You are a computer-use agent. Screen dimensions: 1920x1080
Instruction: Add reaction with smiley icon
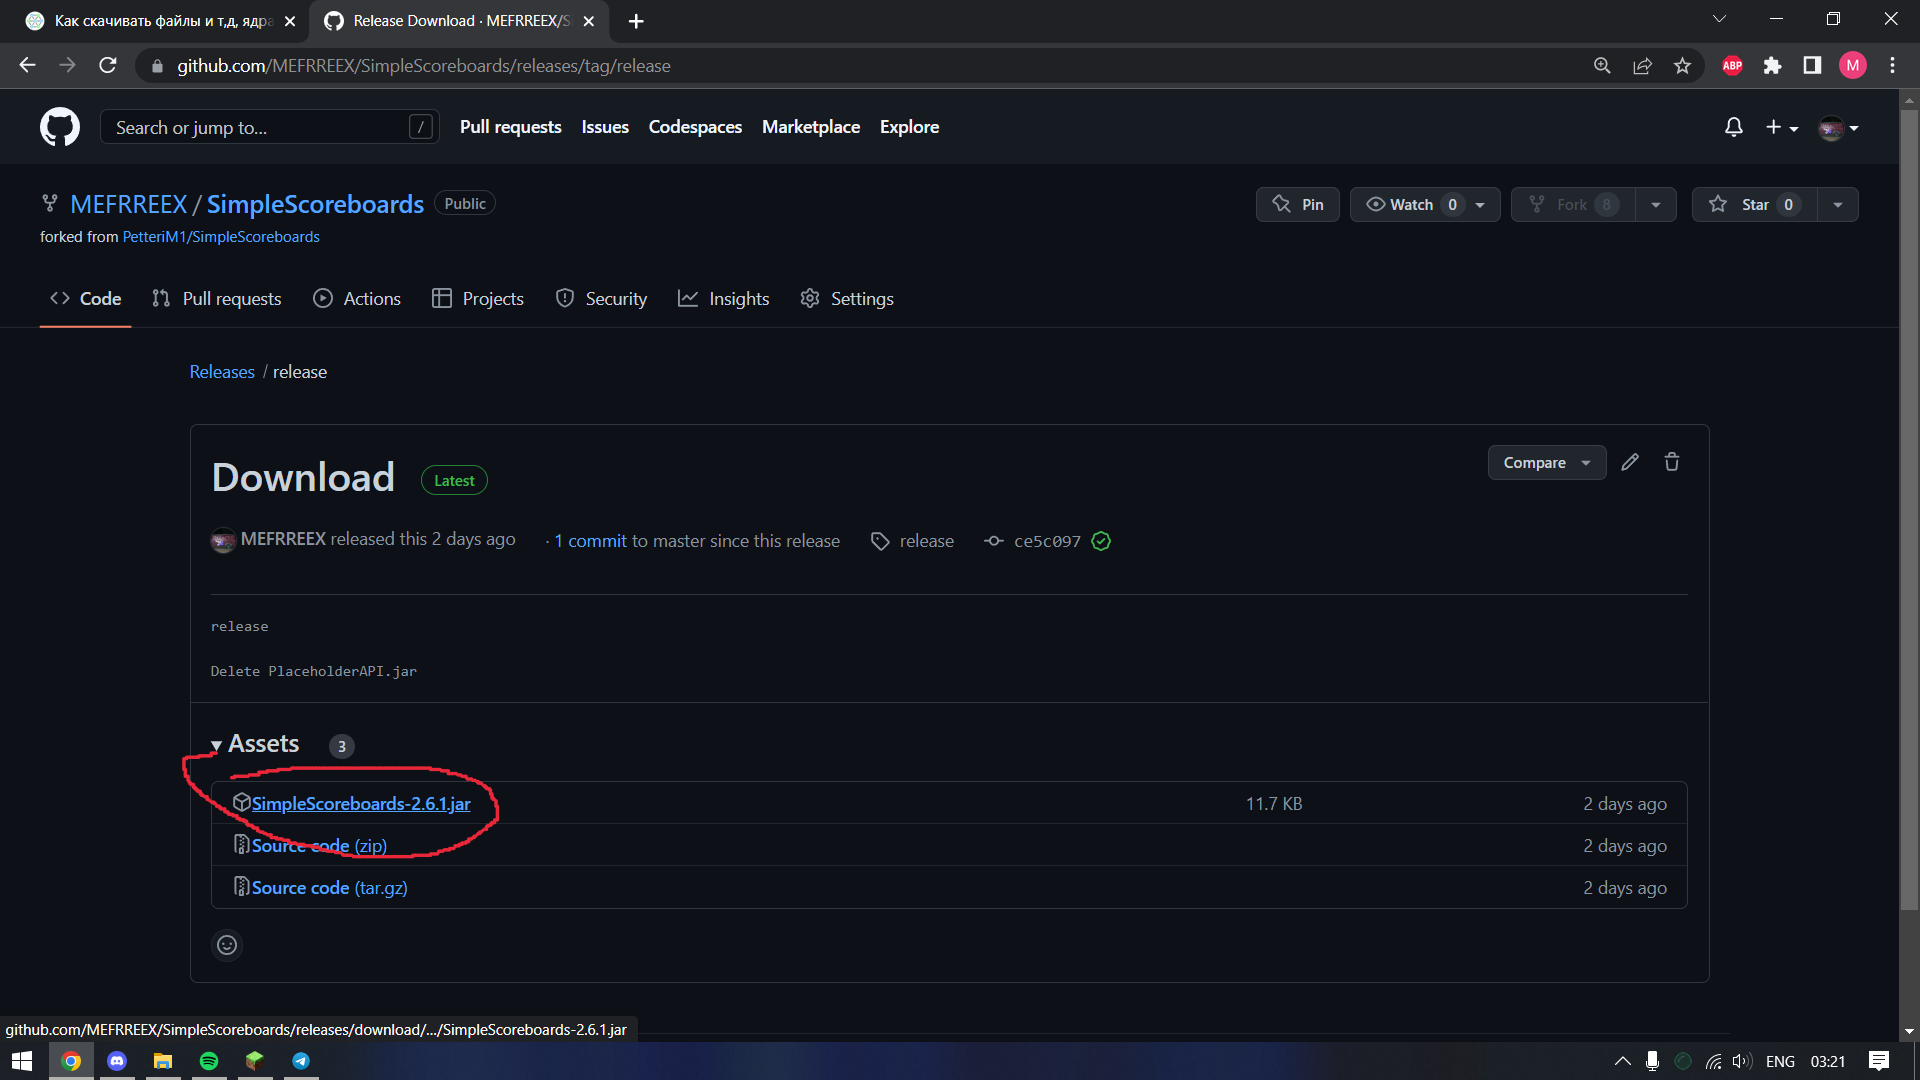[x=227, y=945]
